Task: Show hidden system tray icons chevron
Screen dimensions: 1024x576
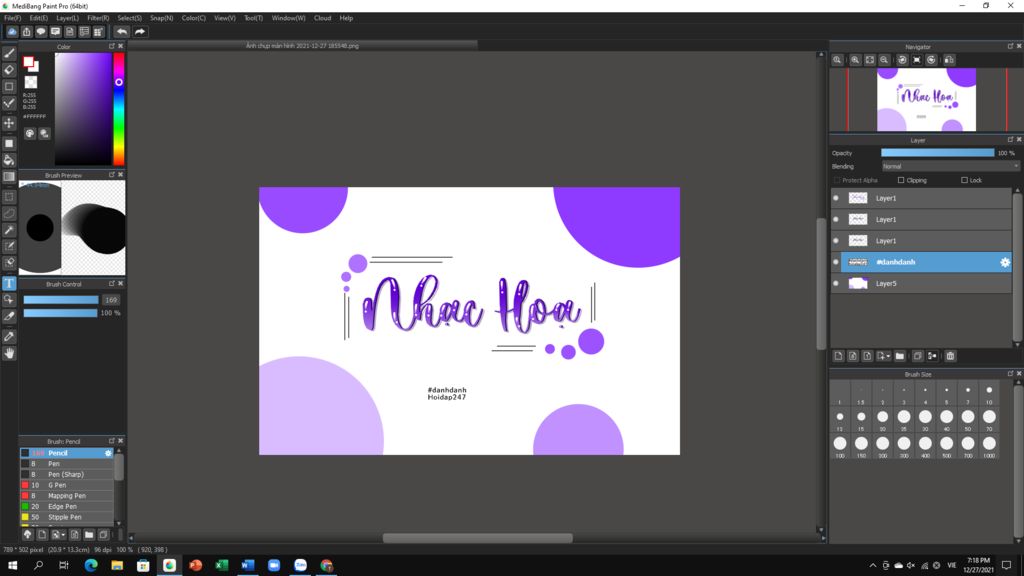Action: [872, 566]
